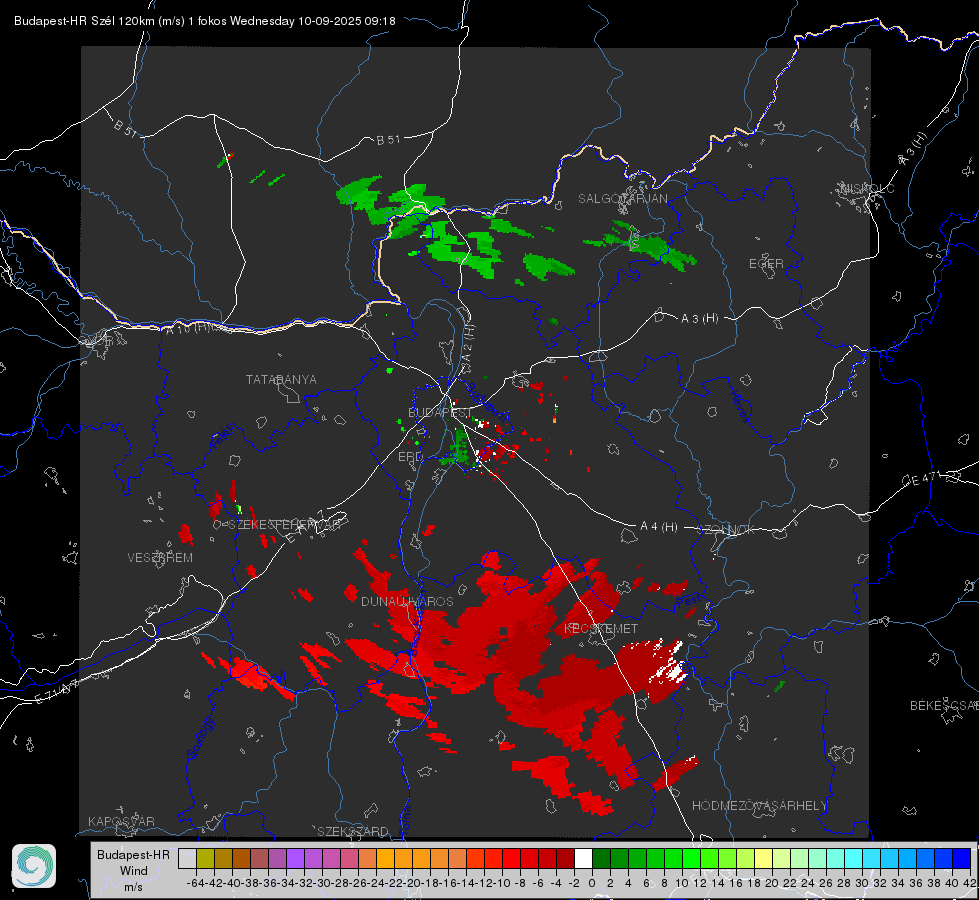The height and width of the screenshot is (900, 979).
Task: Click the VESZPREM city label
Action: coord(160,558)
